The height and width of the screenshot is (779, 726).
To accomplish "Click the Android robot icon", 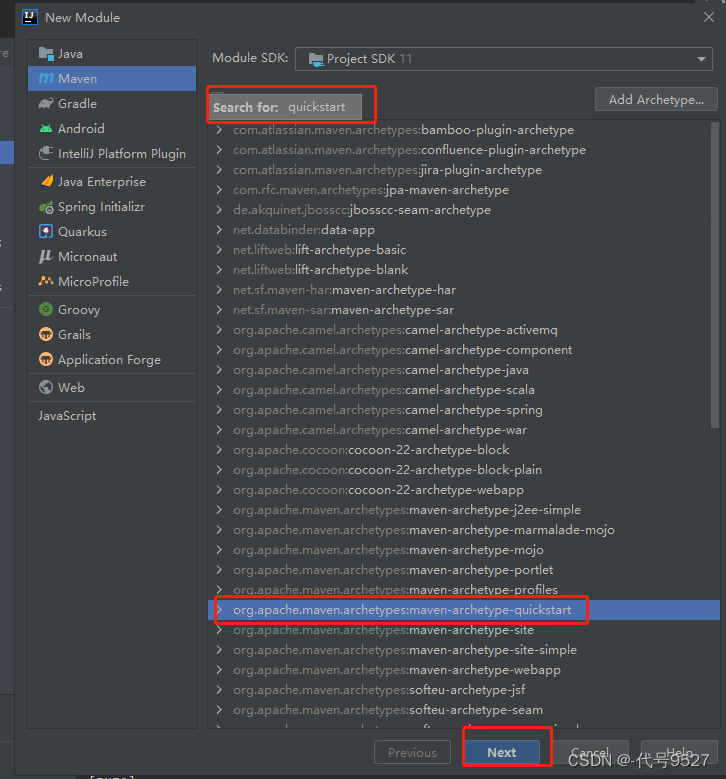I will click(46, 129).
